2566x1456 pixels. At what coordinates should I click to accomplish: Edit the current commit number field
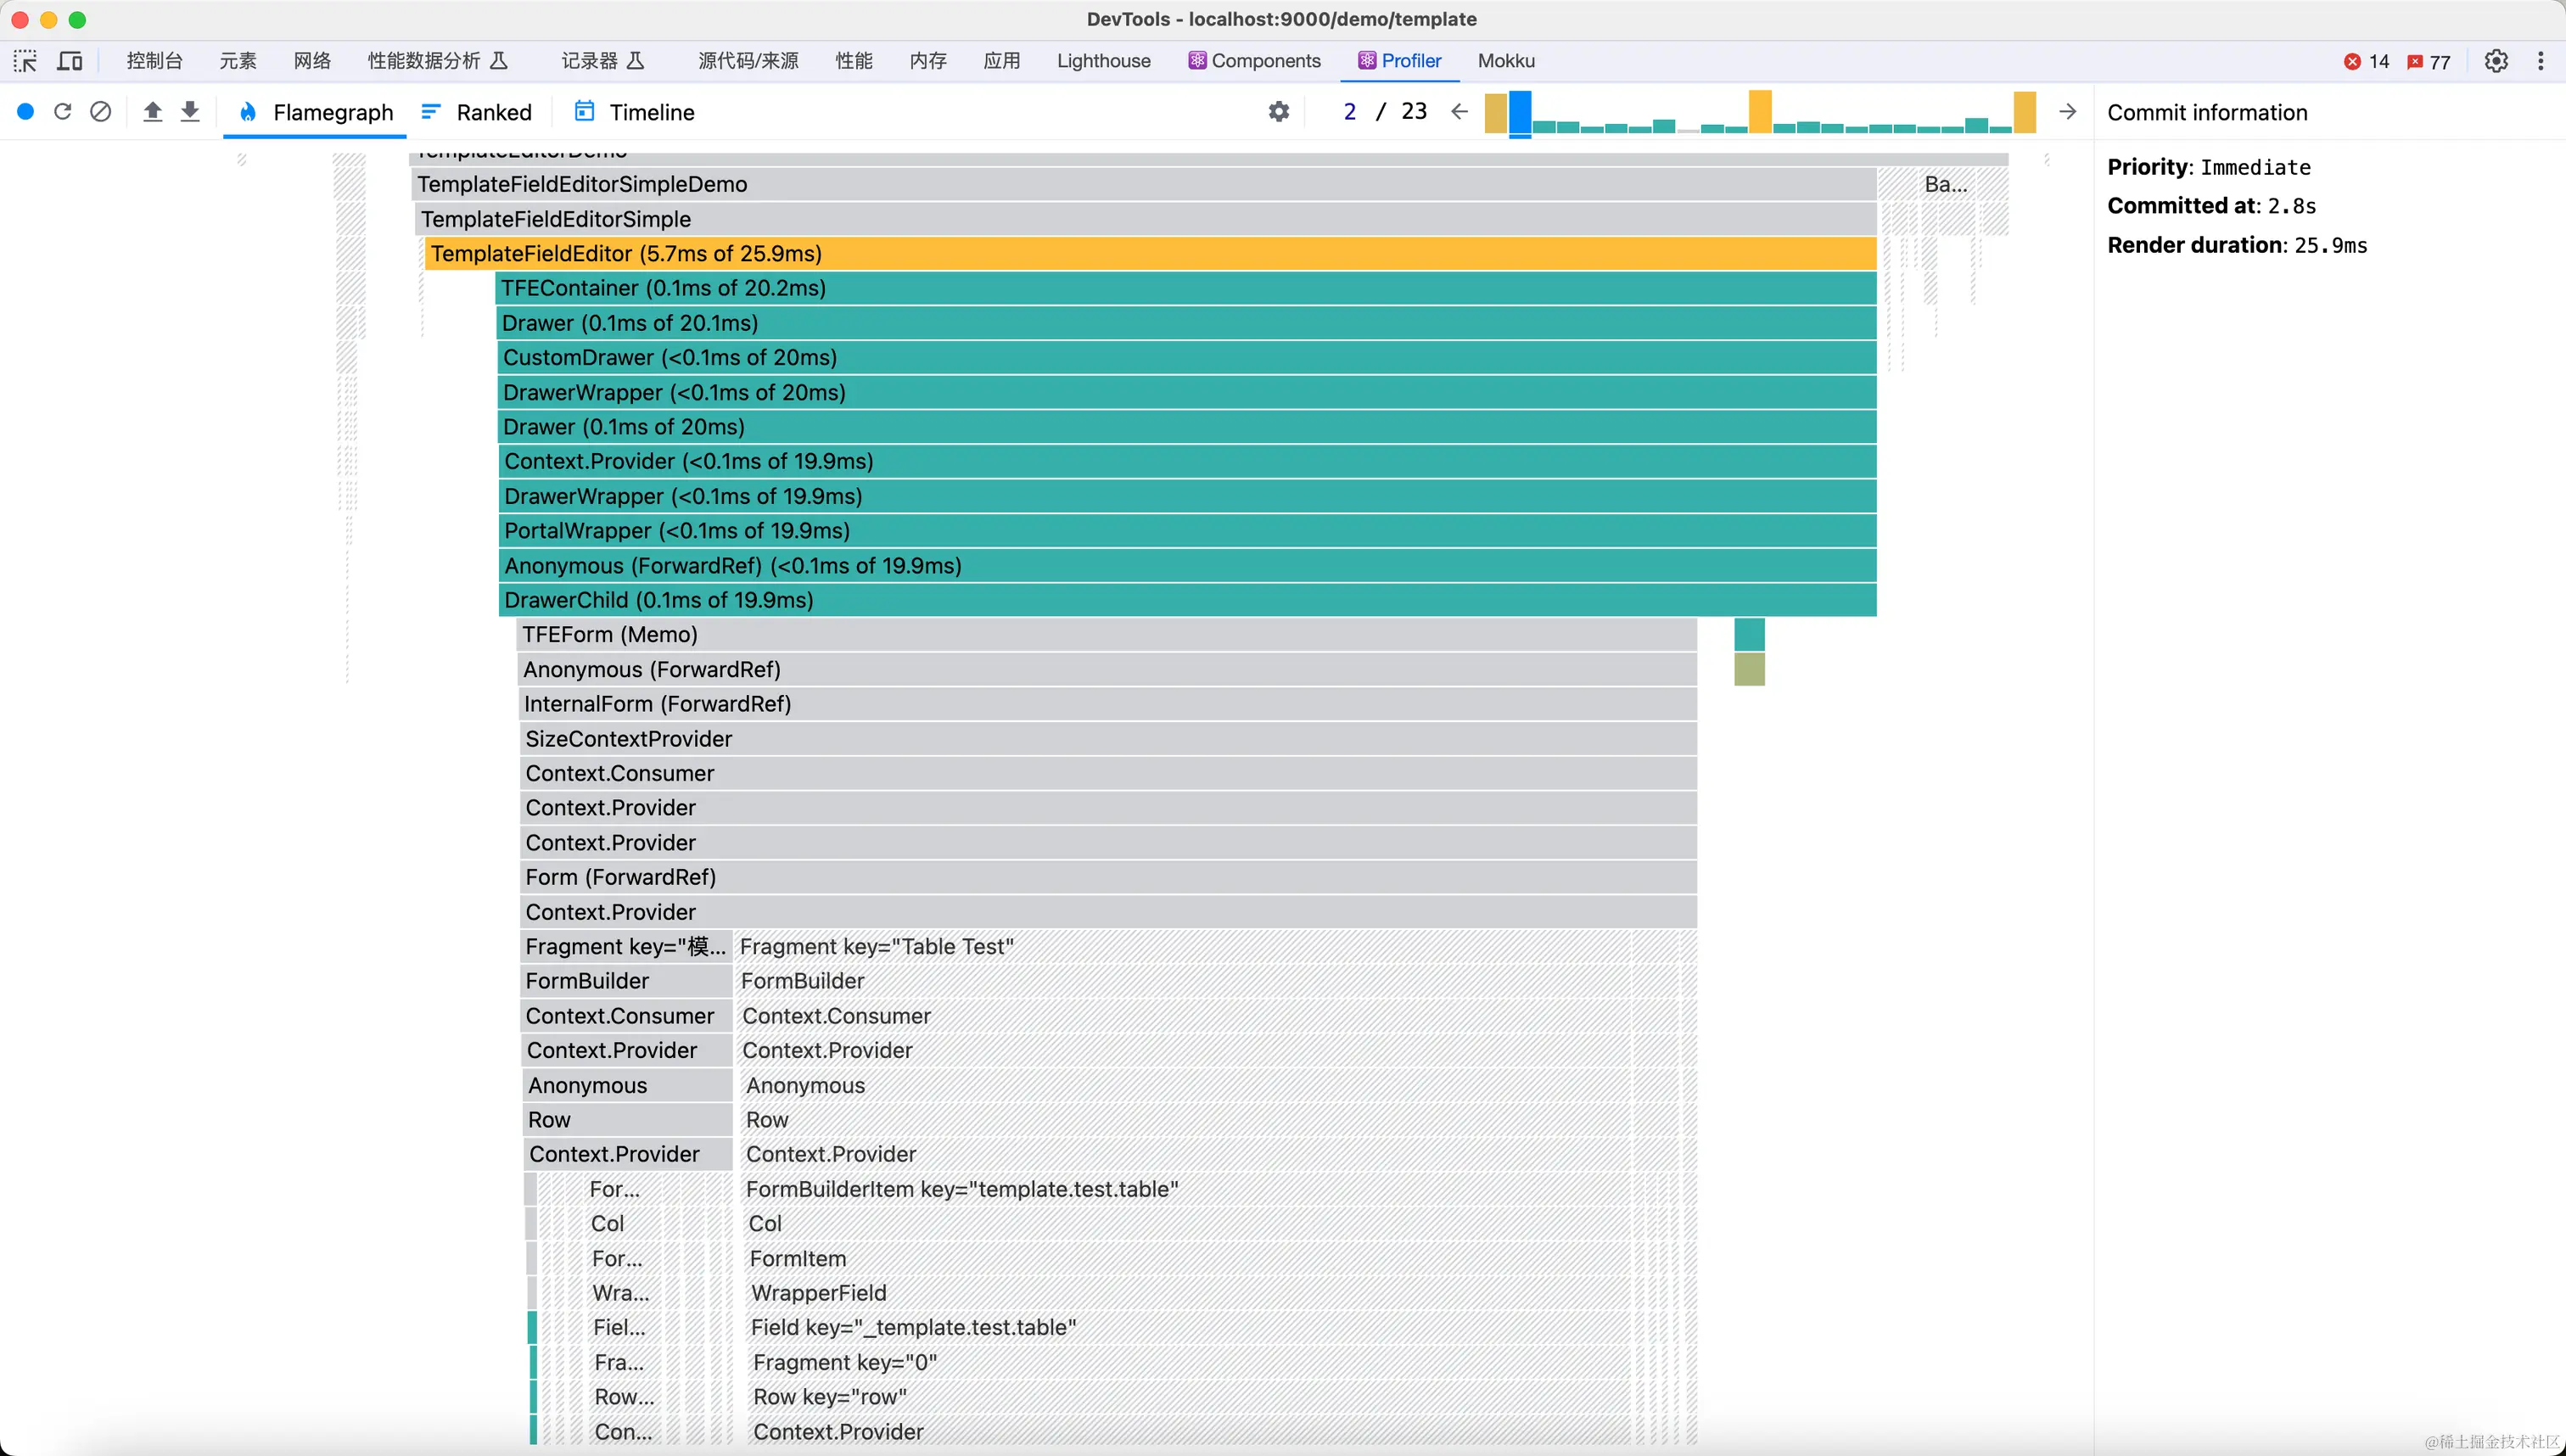click(x=1350, y=112)
